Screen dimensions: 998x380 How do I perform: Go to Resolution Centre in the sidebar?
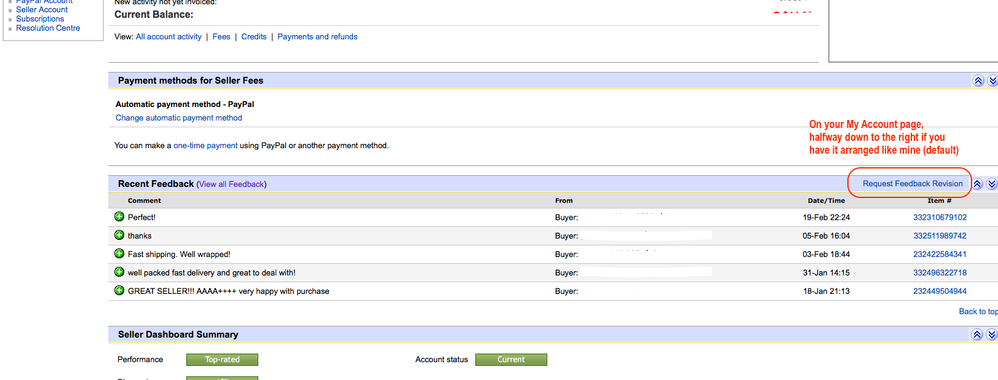click(x=48, y=28)
